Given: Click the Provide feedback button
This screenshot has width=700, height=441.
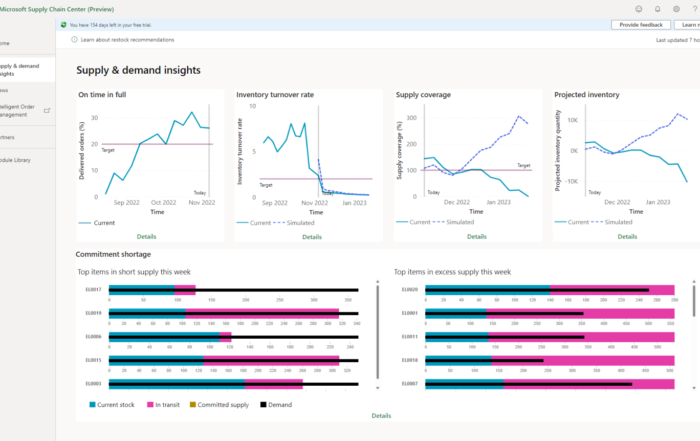Looking at the screenshot, I should pyautogui.click(x=641, y=25).
